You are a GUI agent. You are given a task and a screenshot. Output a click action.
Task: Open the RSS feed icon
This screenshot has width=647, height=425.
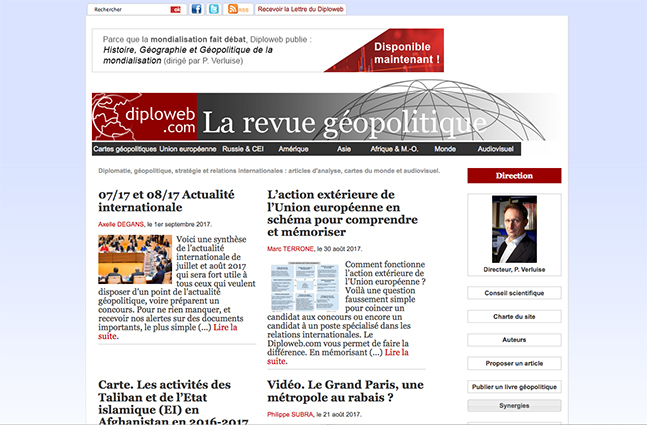[x=238, y=9]
